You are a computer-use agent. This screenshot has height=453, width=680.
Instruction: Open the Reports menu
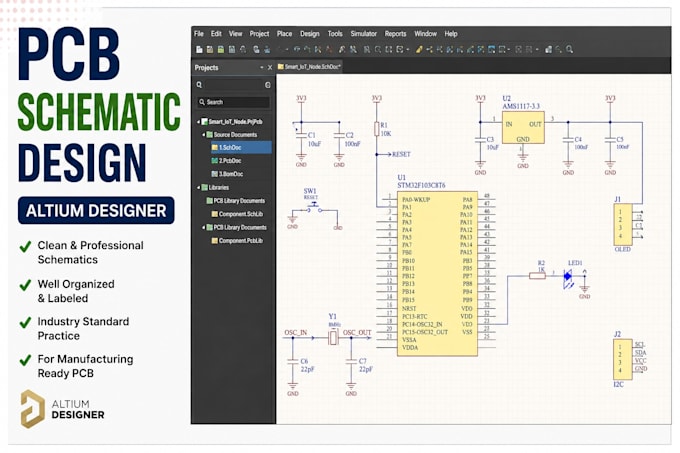click(396, 34)
